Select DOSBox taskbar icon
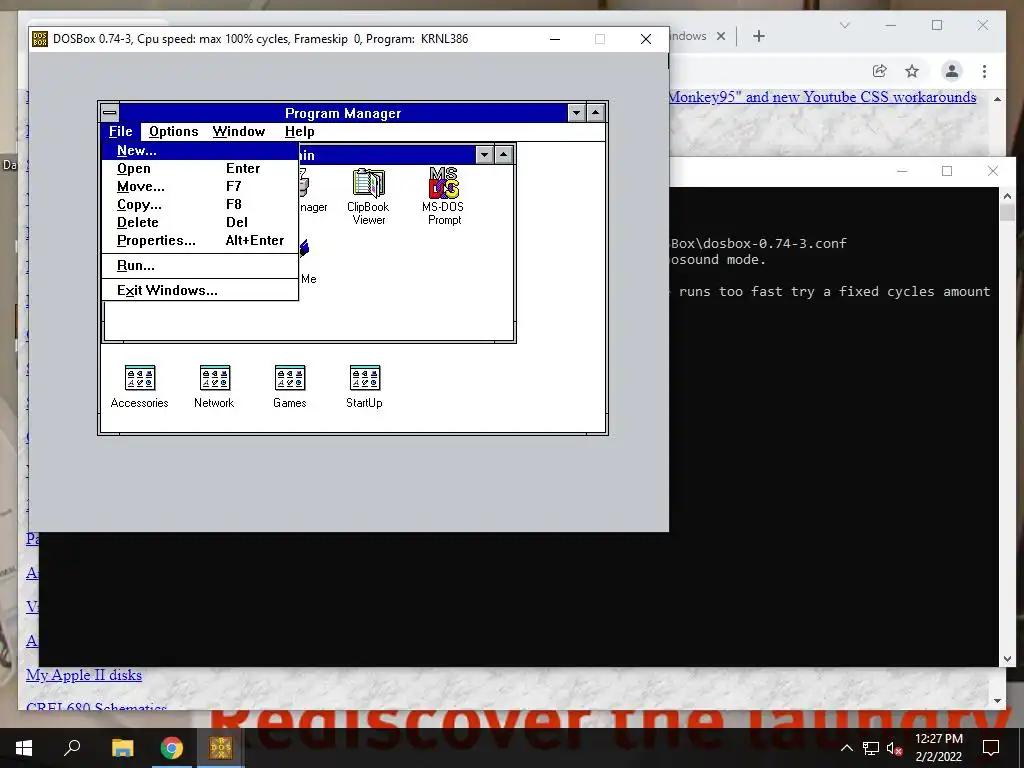This screenshot has width=1024, height=768. 221,748
